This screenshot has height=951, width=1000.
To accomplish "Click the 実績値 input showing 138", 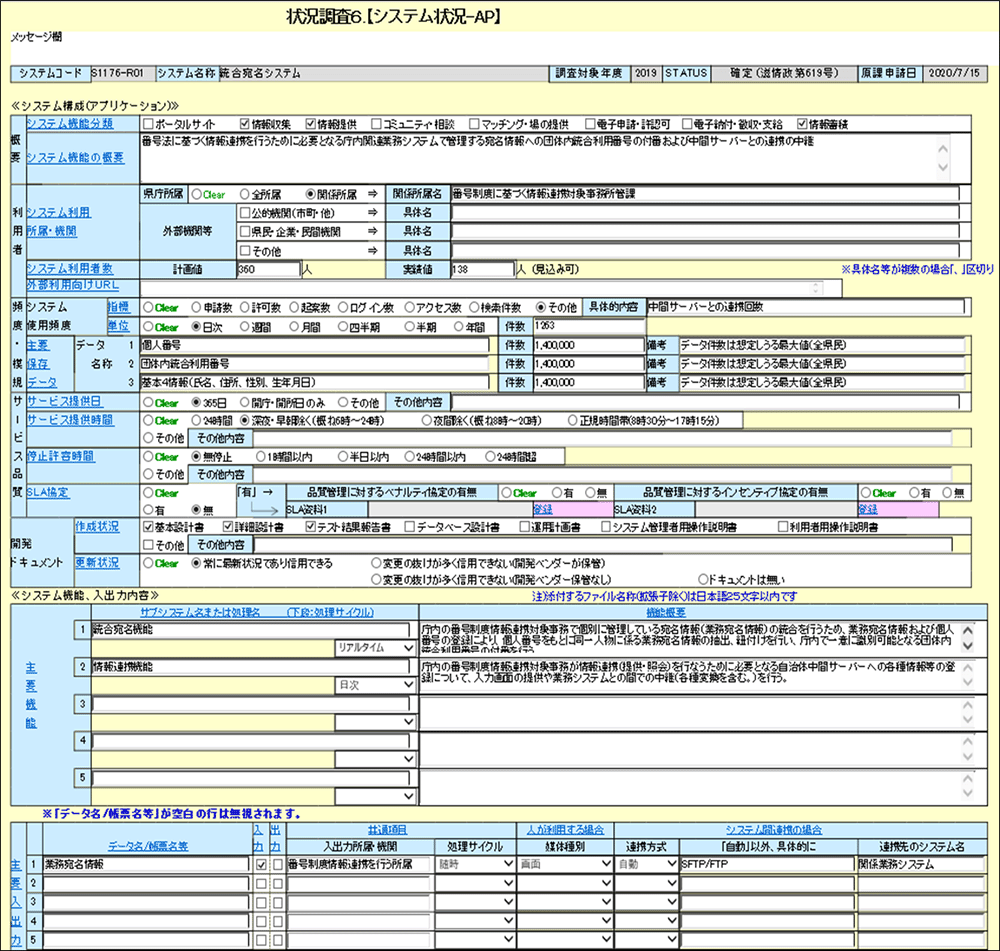I will coord(482,269).
